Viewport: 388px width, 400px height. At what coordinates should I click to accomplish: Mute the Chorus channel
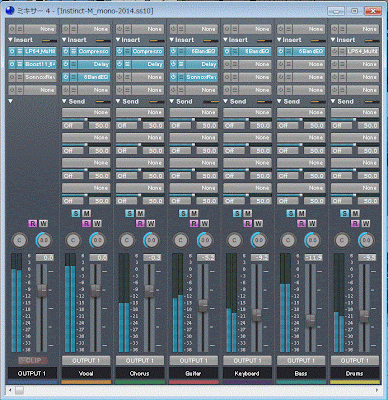click(140, 213)
